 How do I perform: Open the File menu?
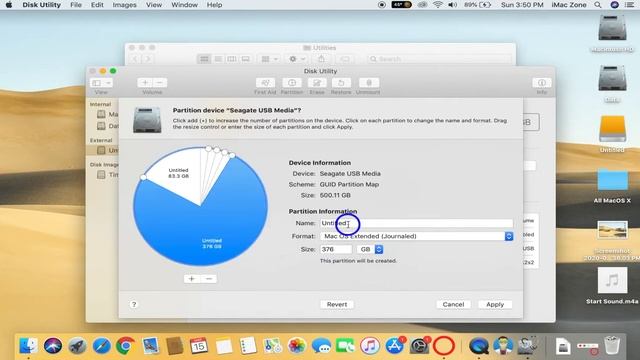point(76,5)
